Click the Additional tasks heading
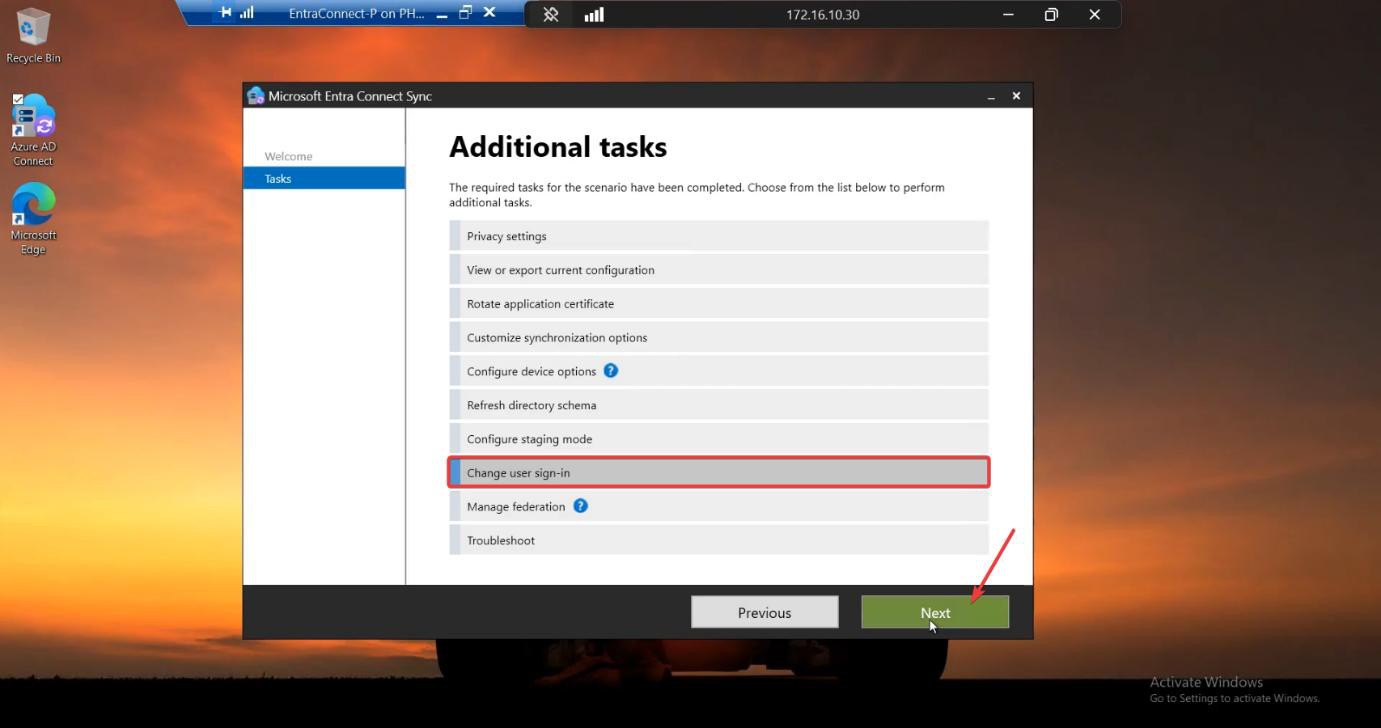1381x728 pixels. coord(558,147)
